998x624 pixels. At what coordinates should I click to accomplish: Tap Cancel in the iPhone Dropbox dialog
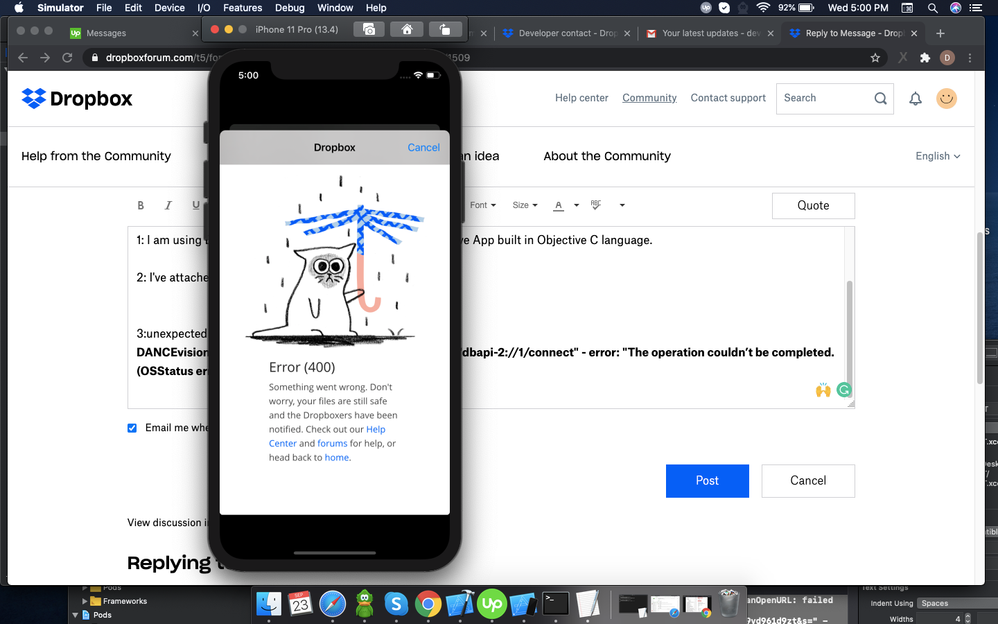(423, 147)
